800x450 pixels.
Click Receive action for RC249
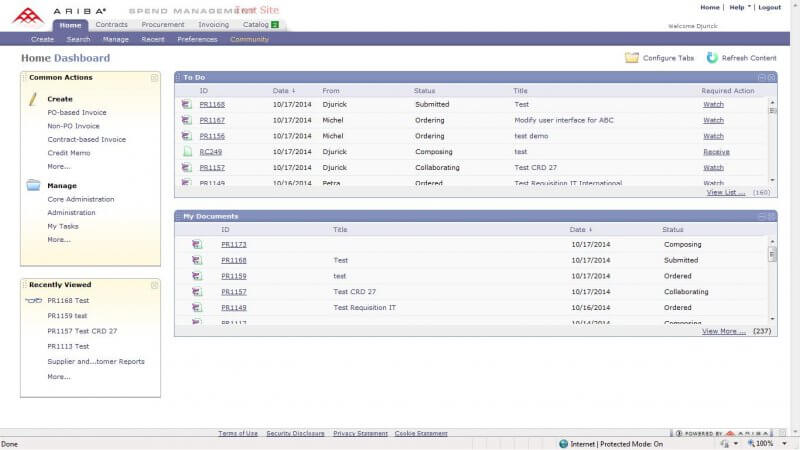[716, 152]
